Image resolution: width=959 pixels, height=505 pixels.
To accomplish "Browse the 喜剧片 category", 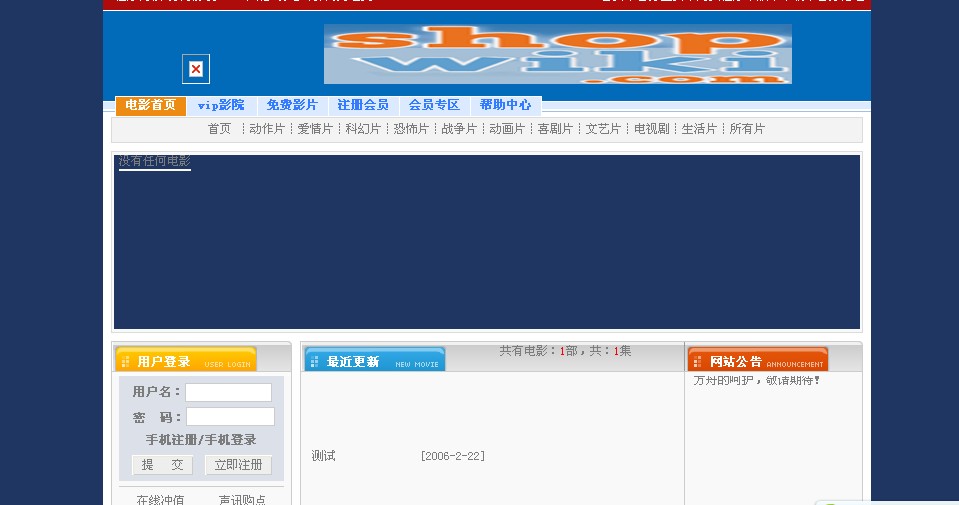I will click(x=555, y=129).
